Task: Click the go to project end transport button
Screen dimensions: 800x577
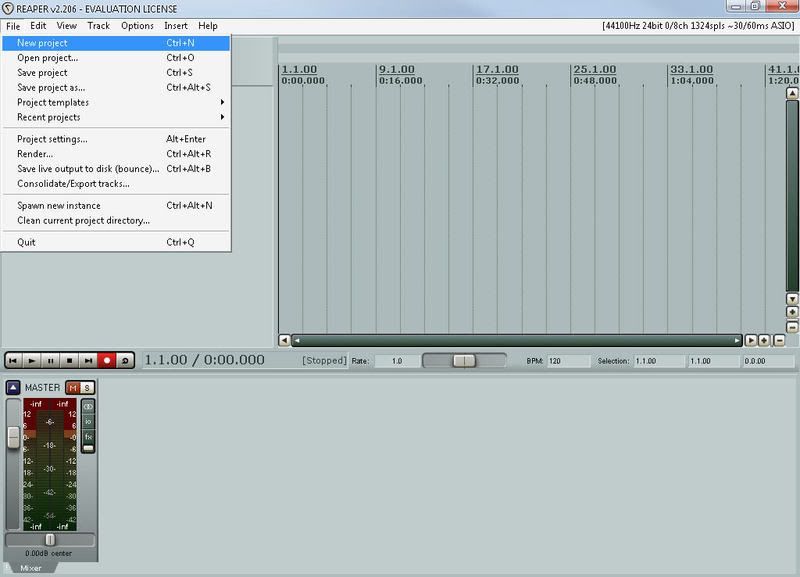Action: [x=88, y=360]
